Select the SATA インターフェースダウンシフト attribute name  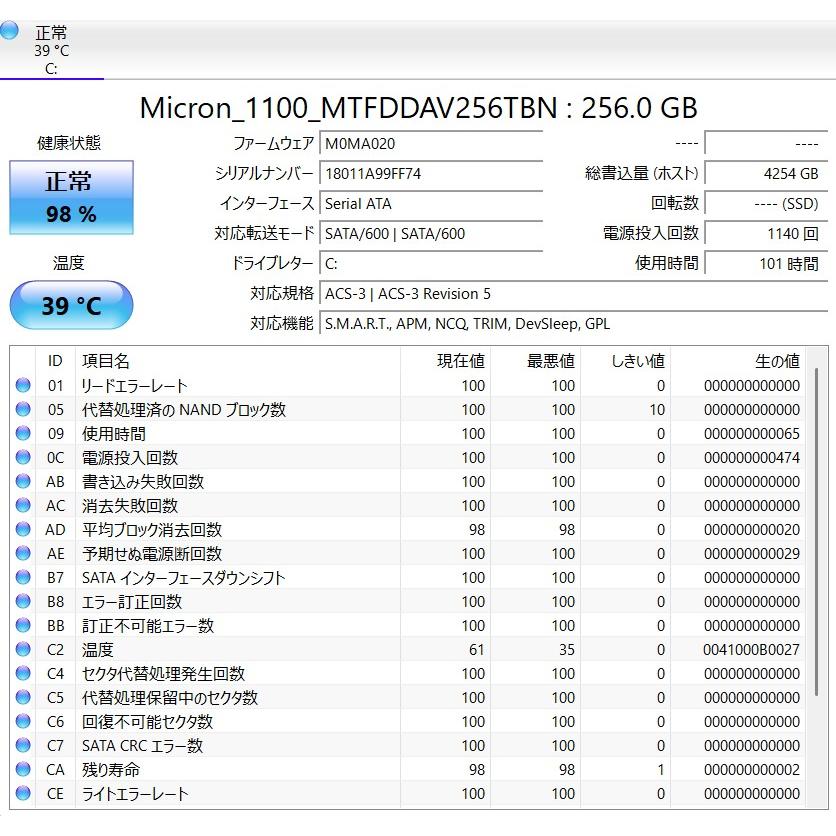click(x=183, y=577)
